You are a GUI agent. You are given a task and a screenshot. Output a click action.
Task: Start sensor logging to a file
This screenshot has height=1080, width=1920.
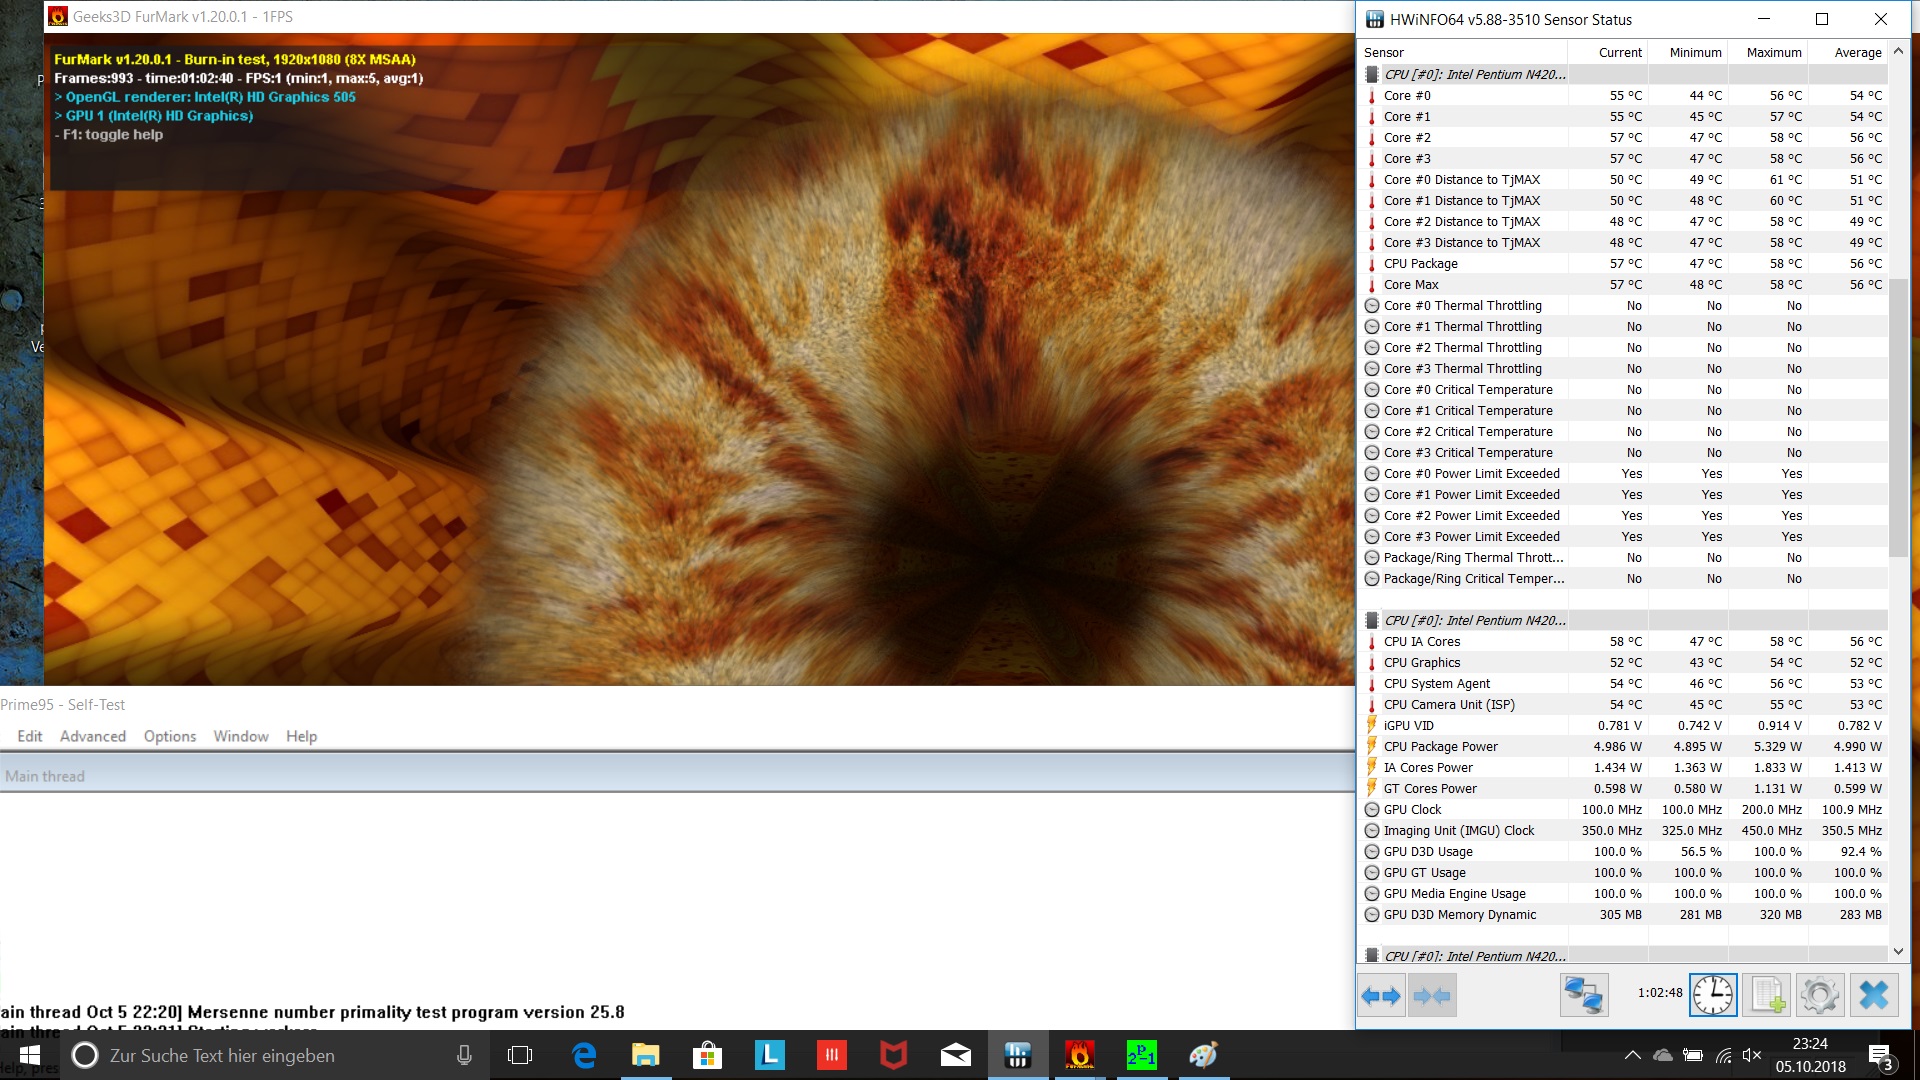point(1766,995)
